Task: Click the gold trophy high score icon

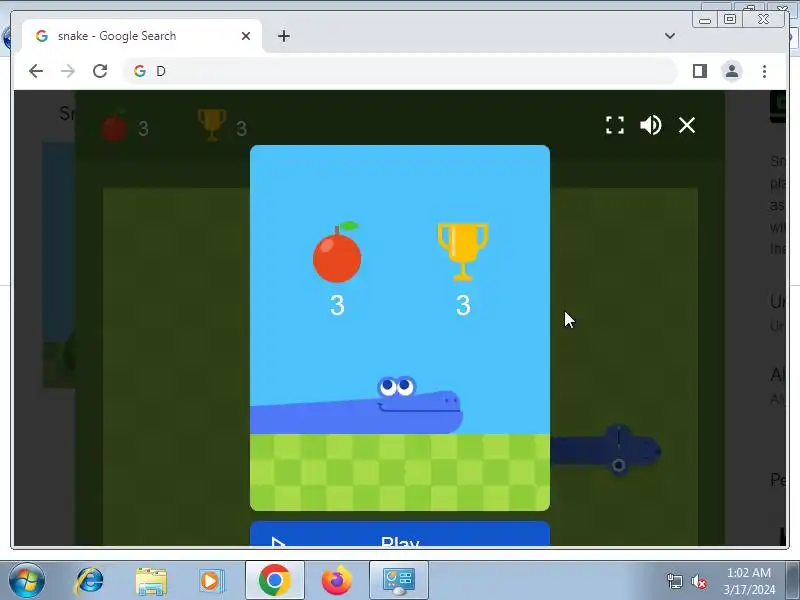Action: 463,251
